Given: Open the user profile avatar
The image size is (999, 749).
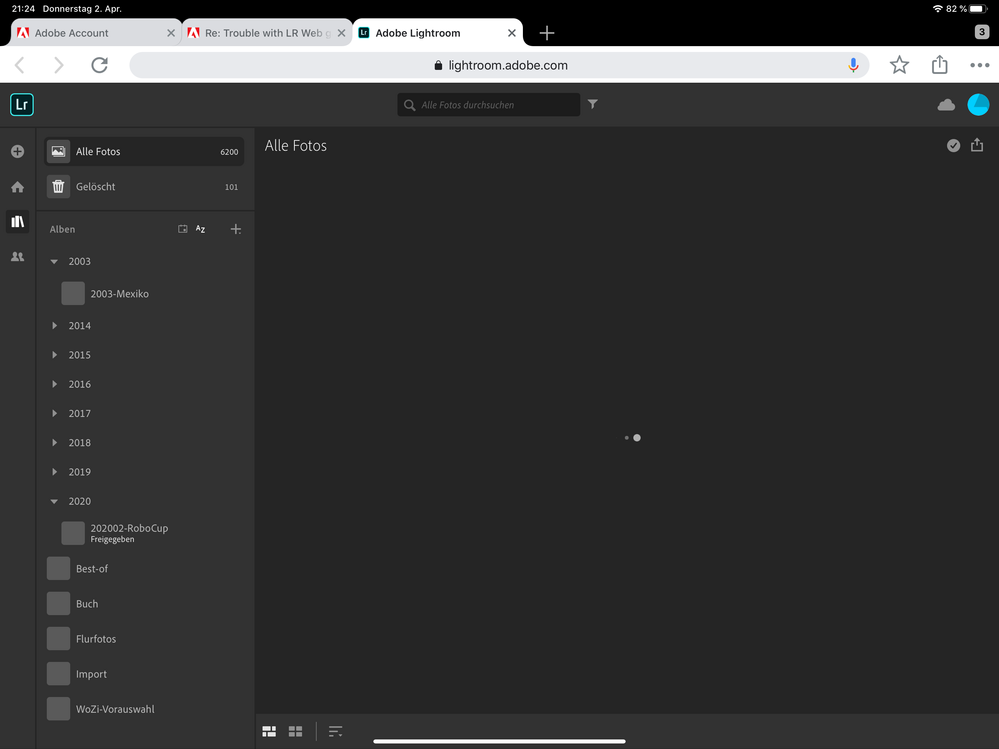Looking at the screenshot, I should coord(978,104).
